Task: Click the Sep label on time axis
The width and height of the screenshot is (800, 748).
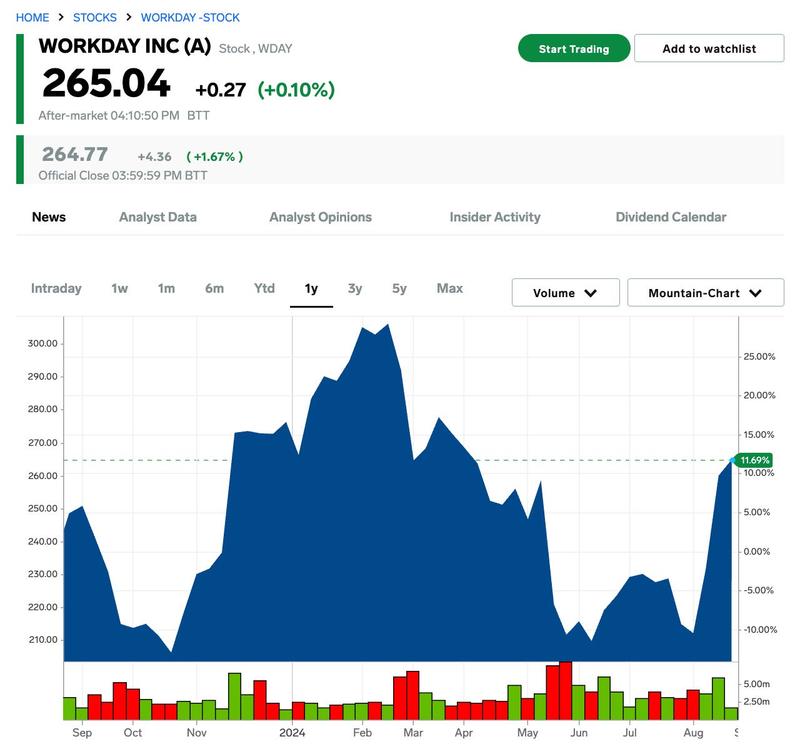Action: [x=82, y=733]
